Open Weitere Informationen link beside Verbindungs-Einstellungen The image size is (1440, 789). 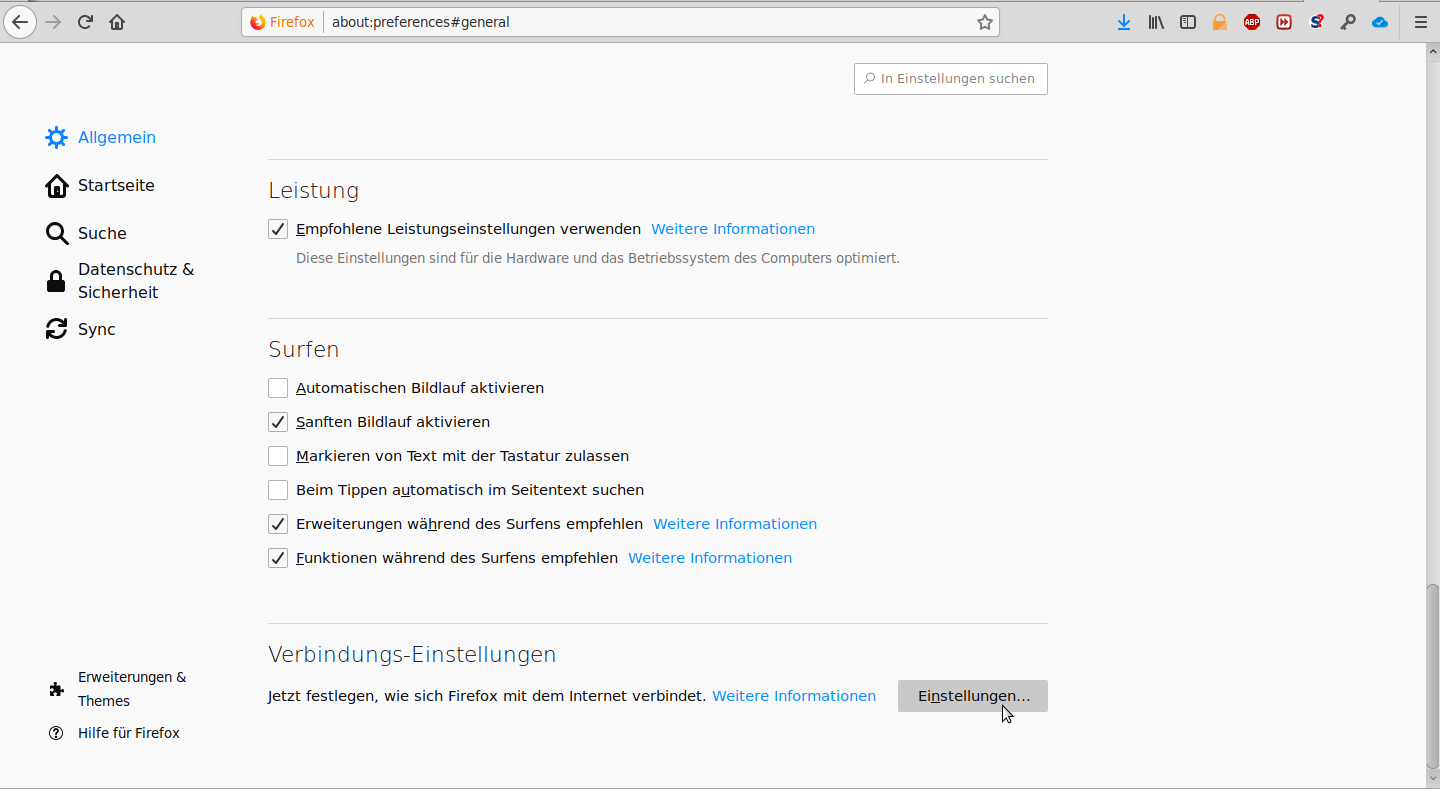pos(794,696)
